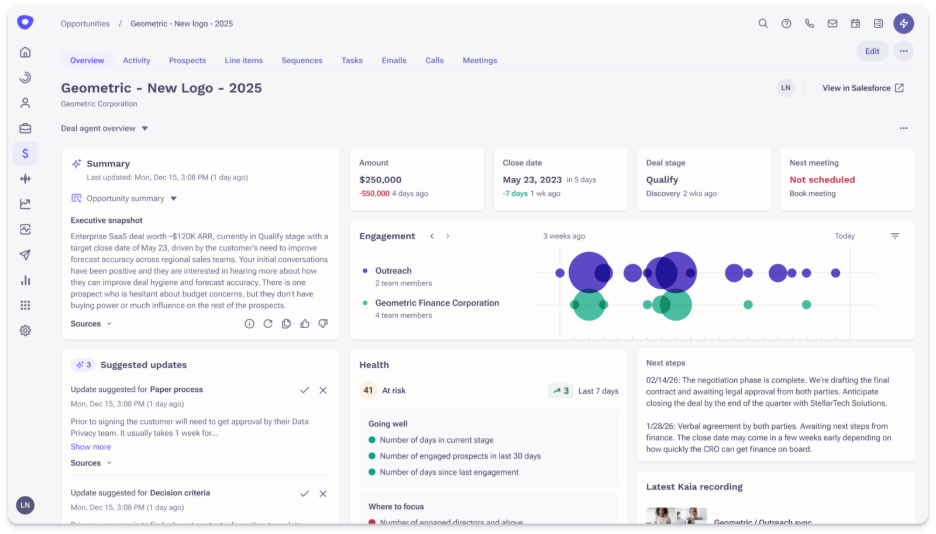Open the Emails tab
The height and width of the screenshot is (534, 936).
coord(394,60)
